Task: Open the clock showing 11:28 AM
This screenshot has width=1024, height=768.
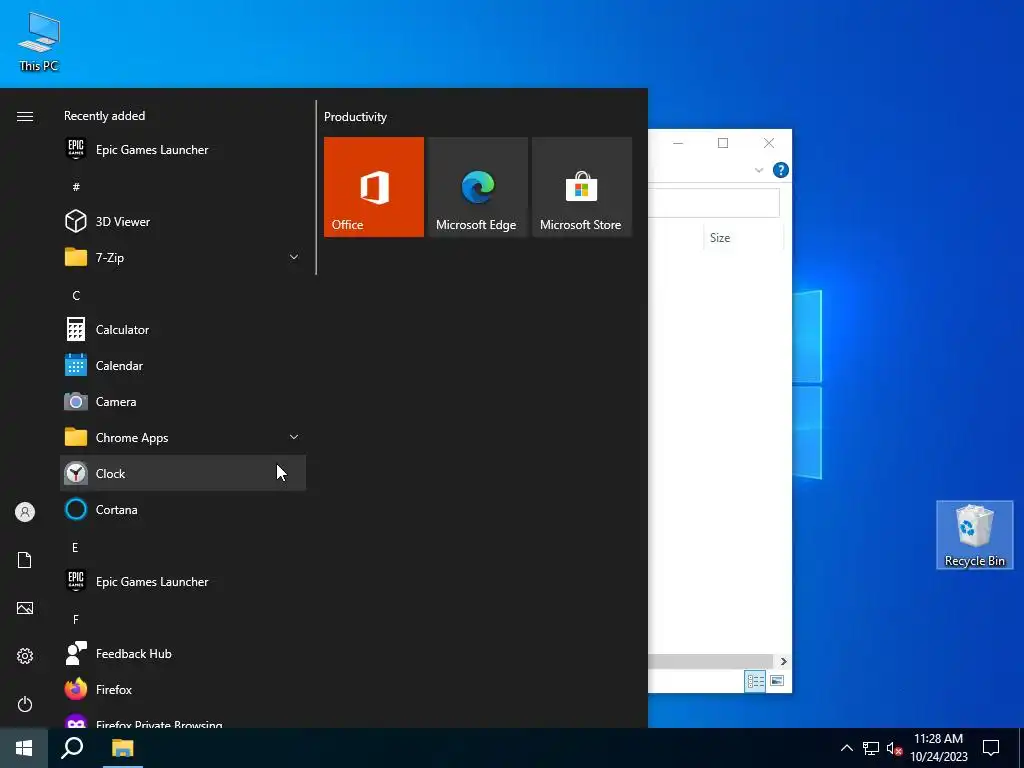Action: pyautogui.click(x=938, y=748)
